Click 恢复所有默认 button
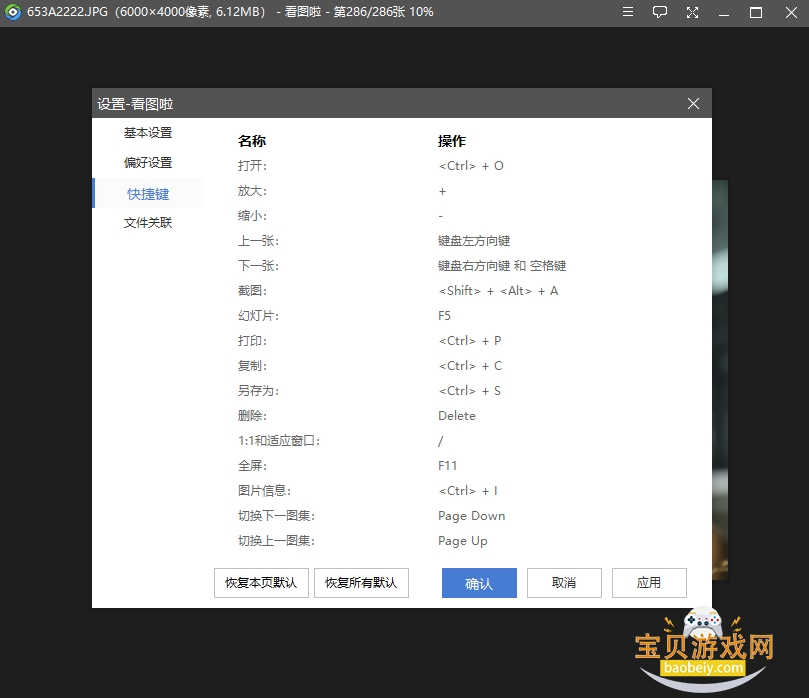 (x=361, y=583)
